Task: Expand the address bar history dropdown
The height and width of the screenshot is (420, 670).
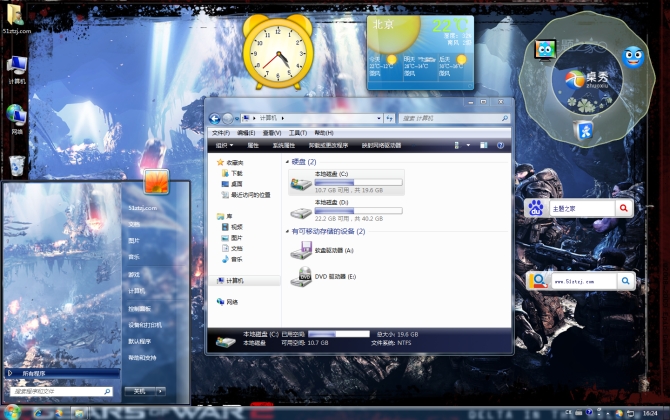Action: coord(379,118)
